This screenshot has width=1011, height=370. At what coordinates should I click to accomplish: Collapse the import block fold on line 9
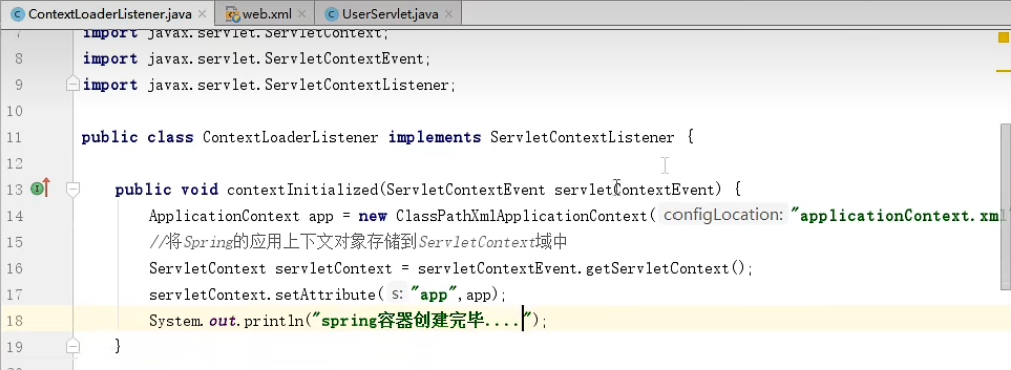73,84
